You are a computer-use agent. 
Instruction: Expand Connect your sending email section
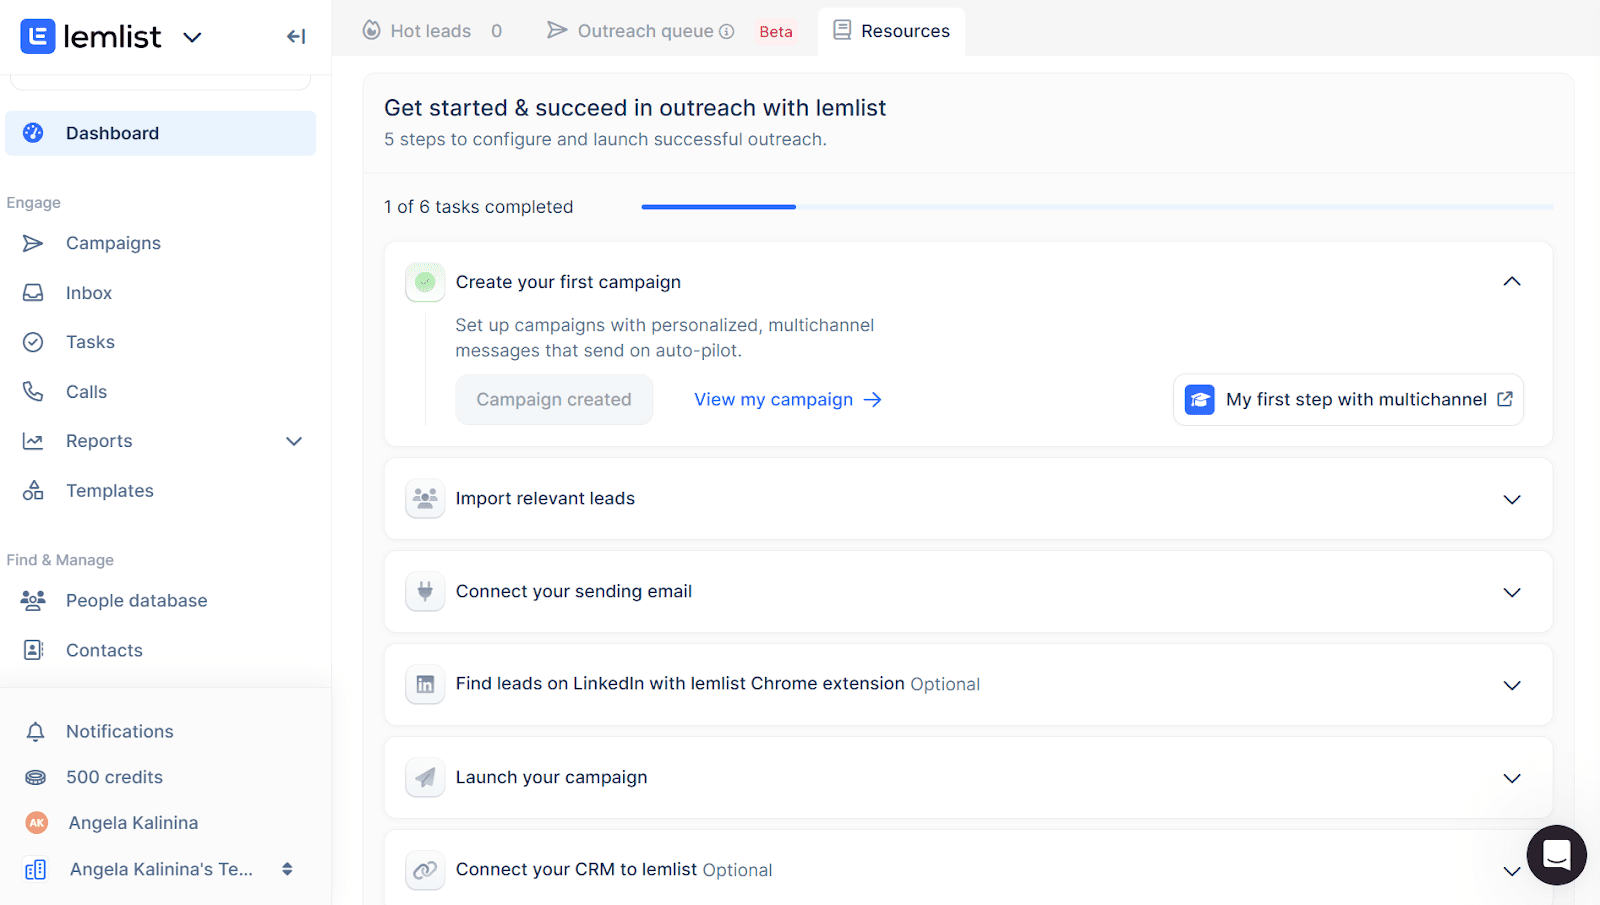click(x=1511, y=592)
